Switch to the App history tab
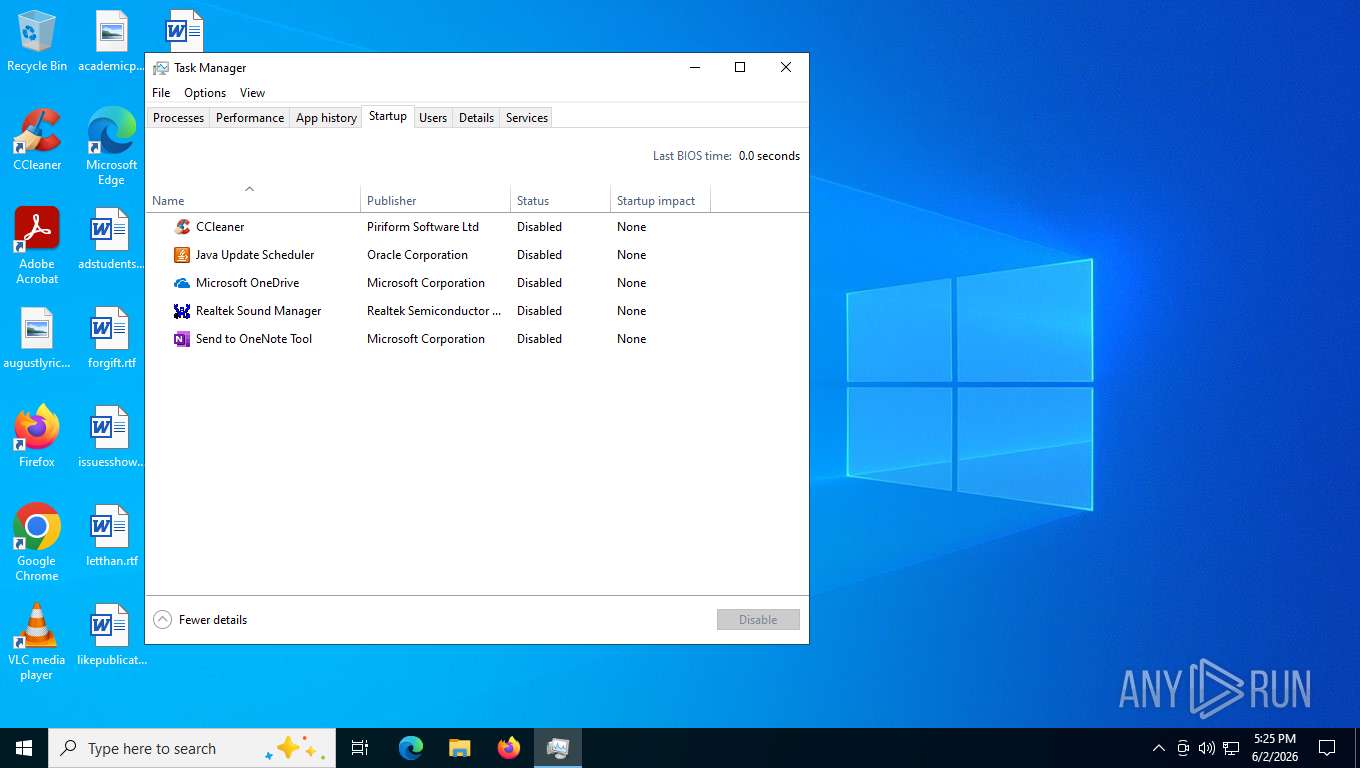 [x=326, y=118]
